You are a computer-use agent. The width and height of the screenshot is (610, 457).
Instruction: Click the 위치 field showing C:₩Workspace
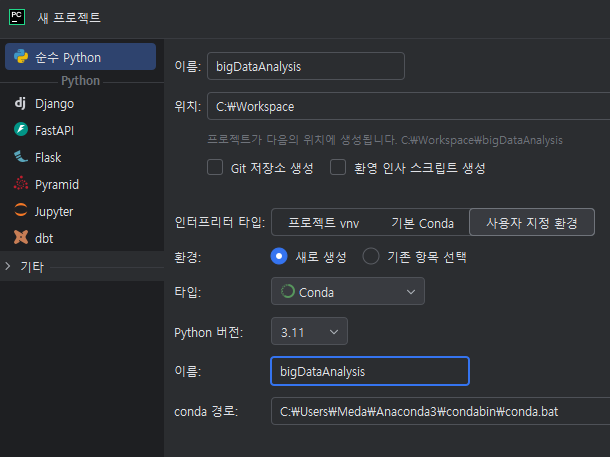coord(408,106)
